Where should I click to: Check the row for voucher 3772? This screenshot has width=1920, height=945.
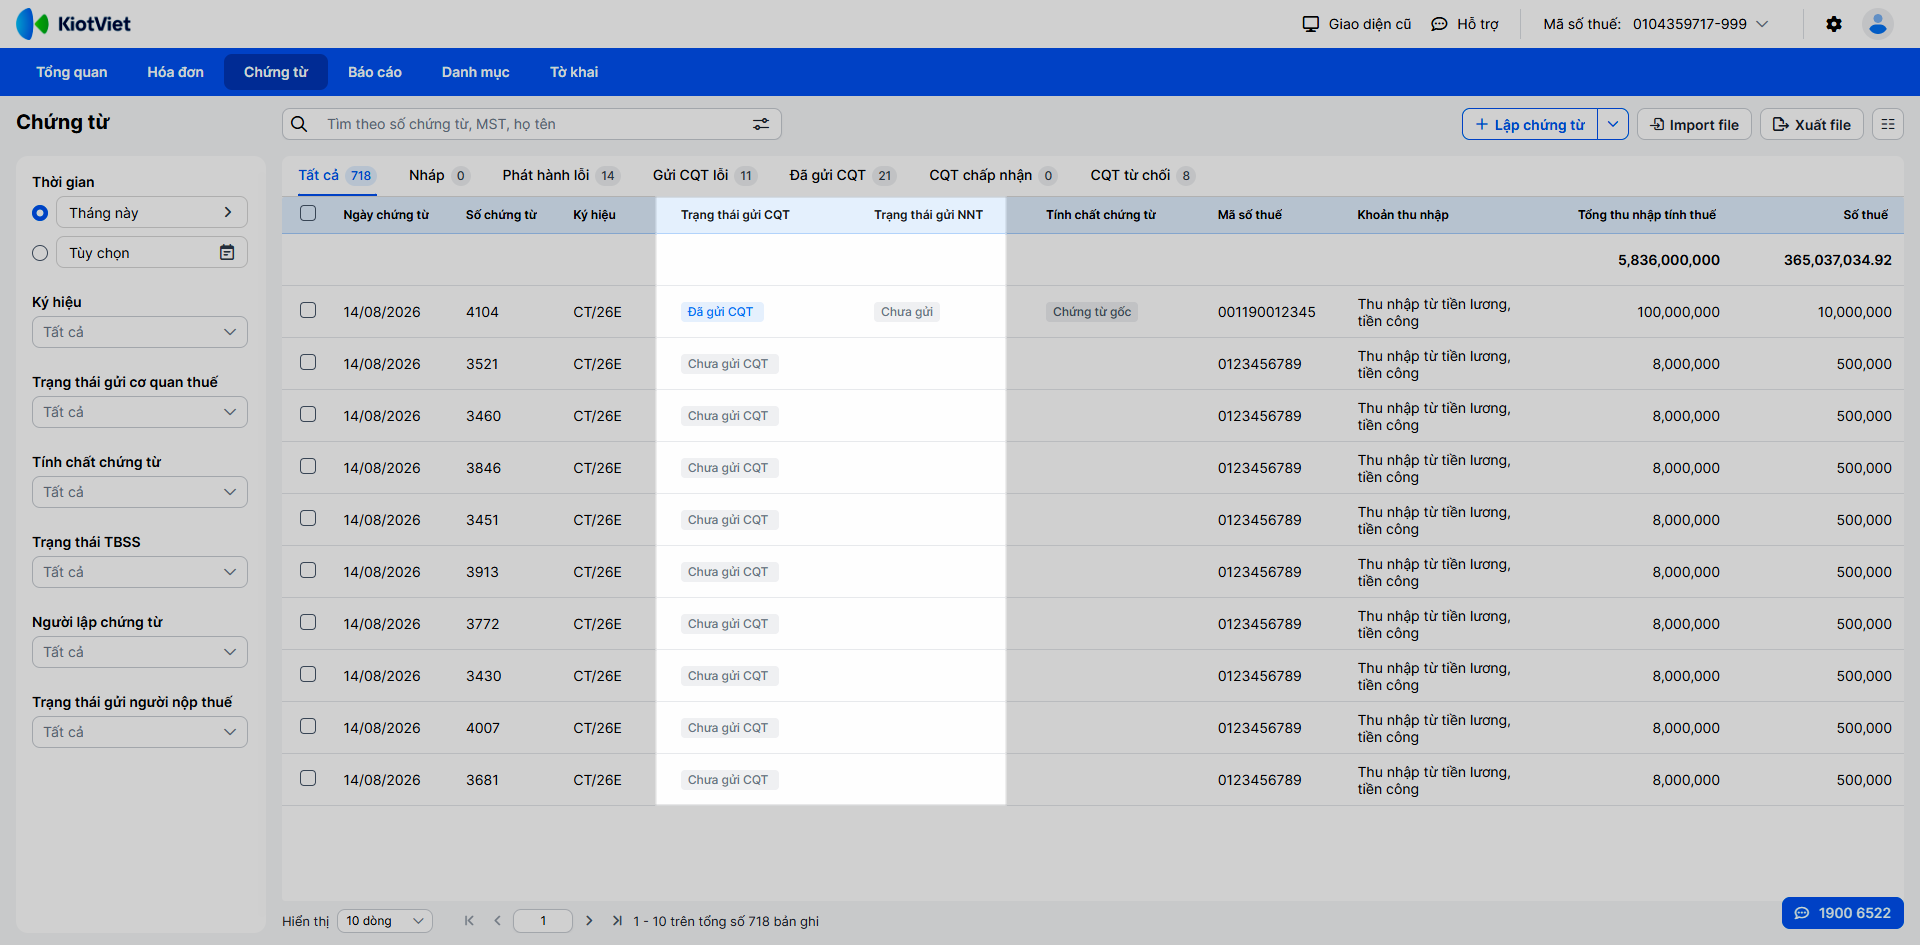point(308,623)
